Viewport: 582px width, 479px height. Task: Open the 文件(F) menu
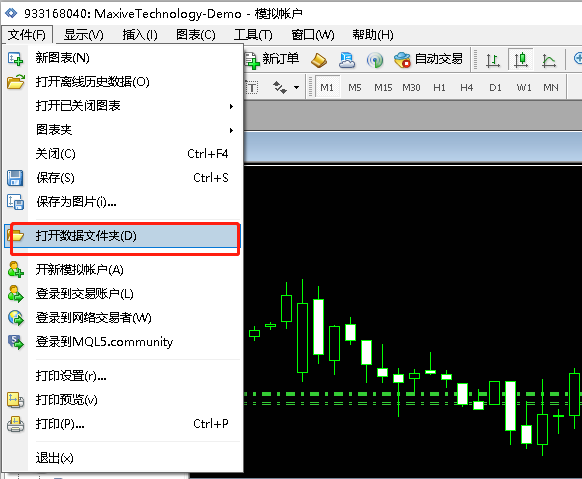(x=27, y=35)
